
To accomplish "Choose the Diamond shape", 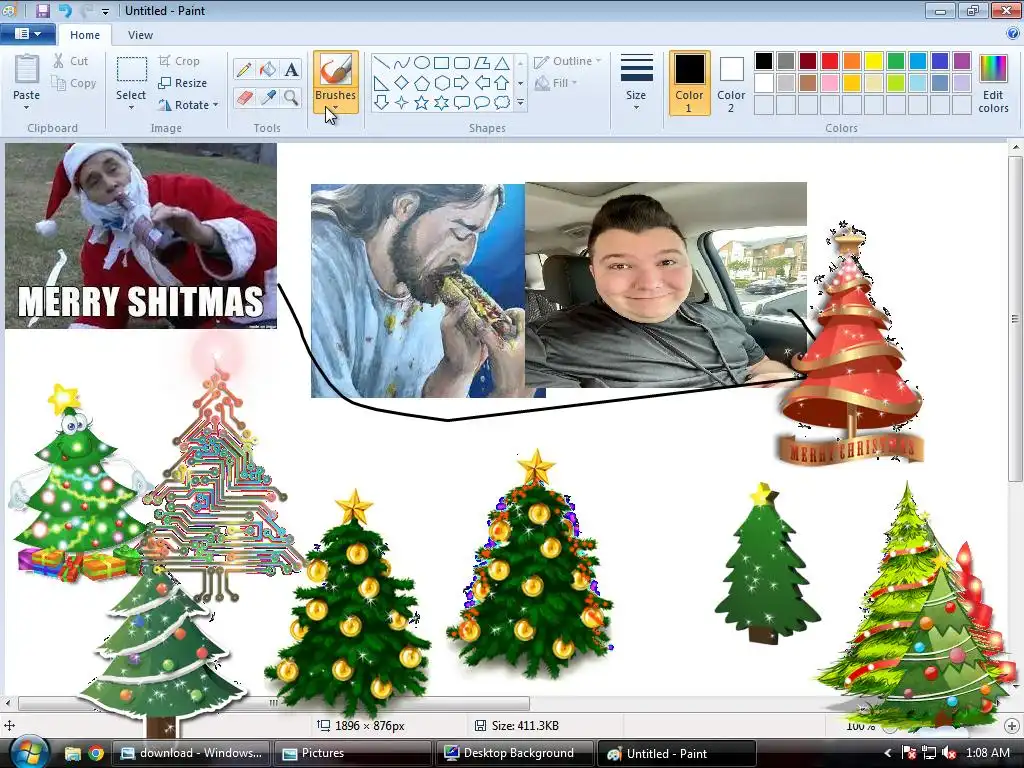I will click(x=402, y=83).
